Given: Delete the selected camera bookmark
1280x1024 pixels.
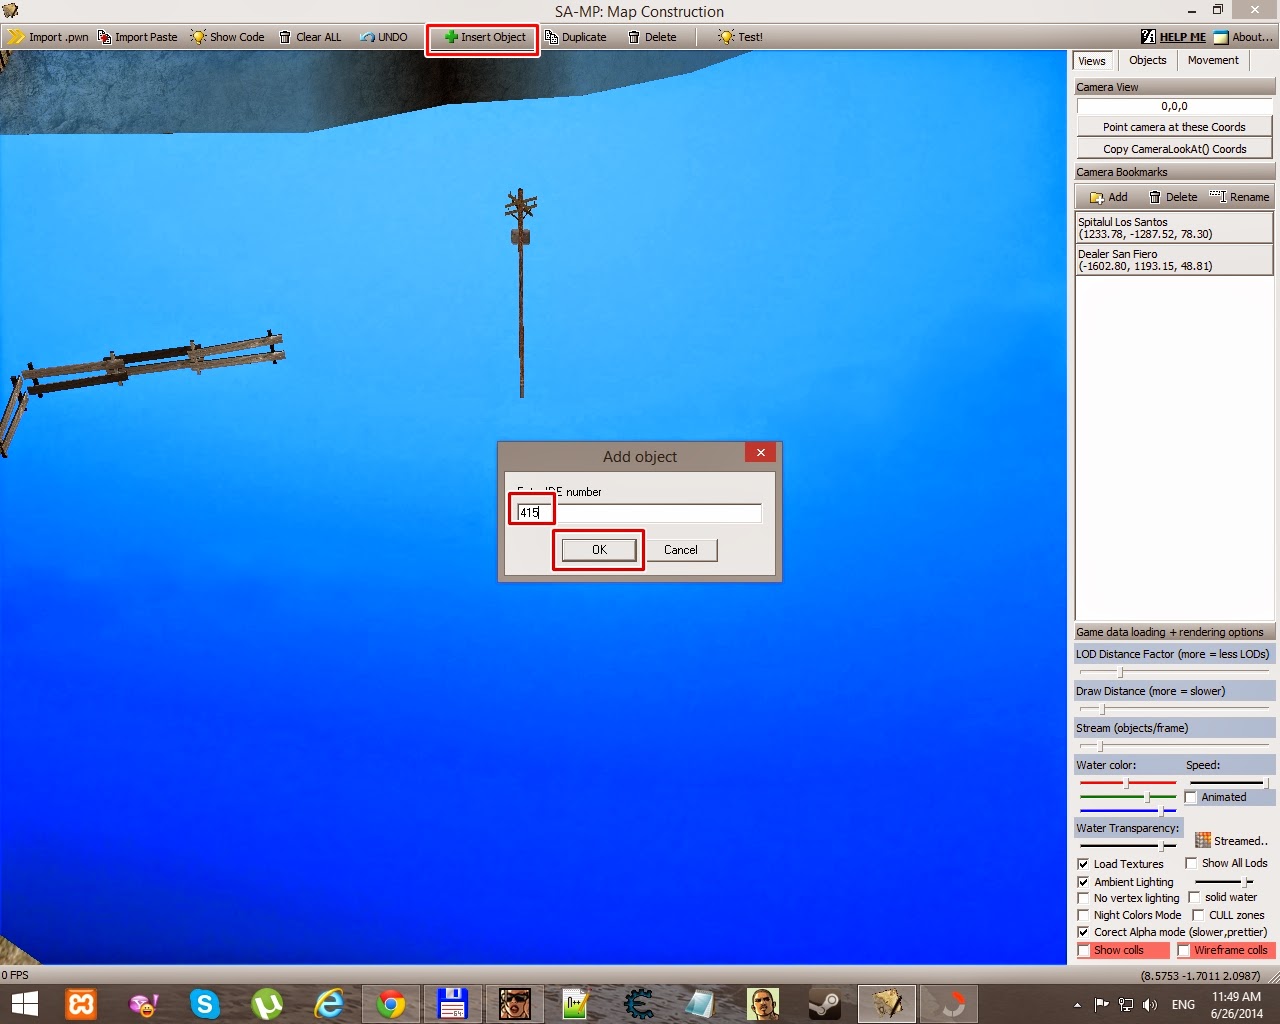Looking at the screenshot, I should pyautogui.click(x=1172, y=197).
